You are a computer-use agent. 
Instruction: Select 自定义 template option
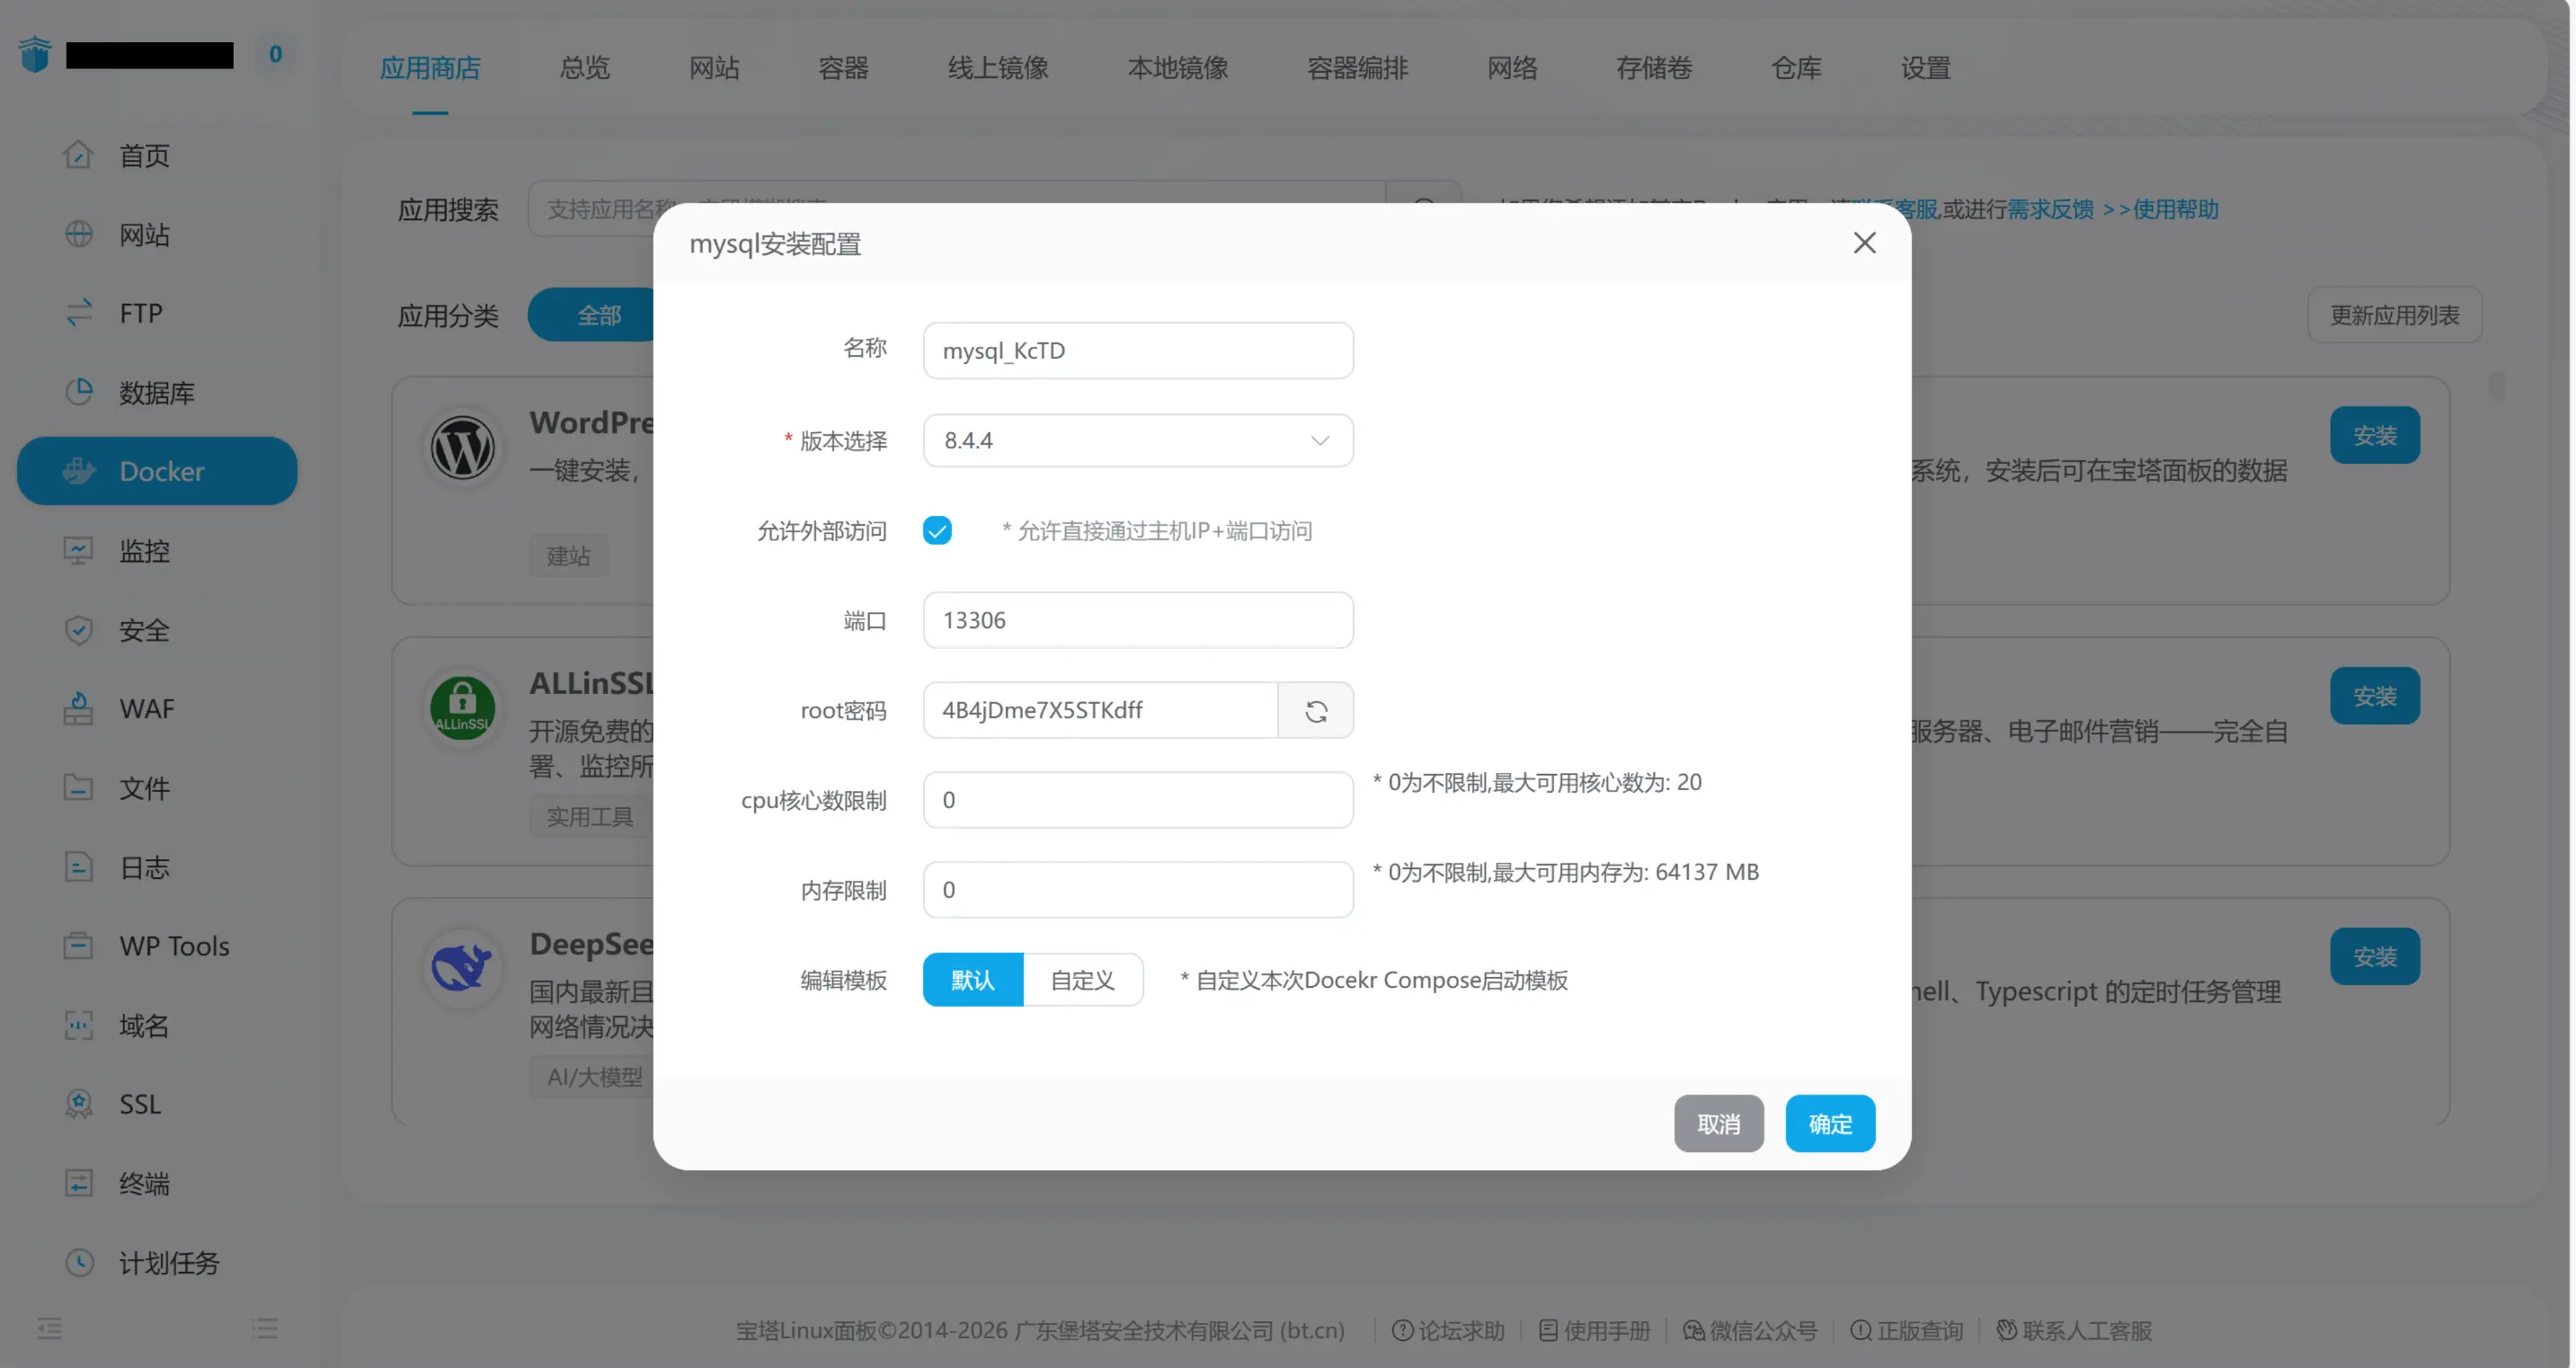point(1083,980)
